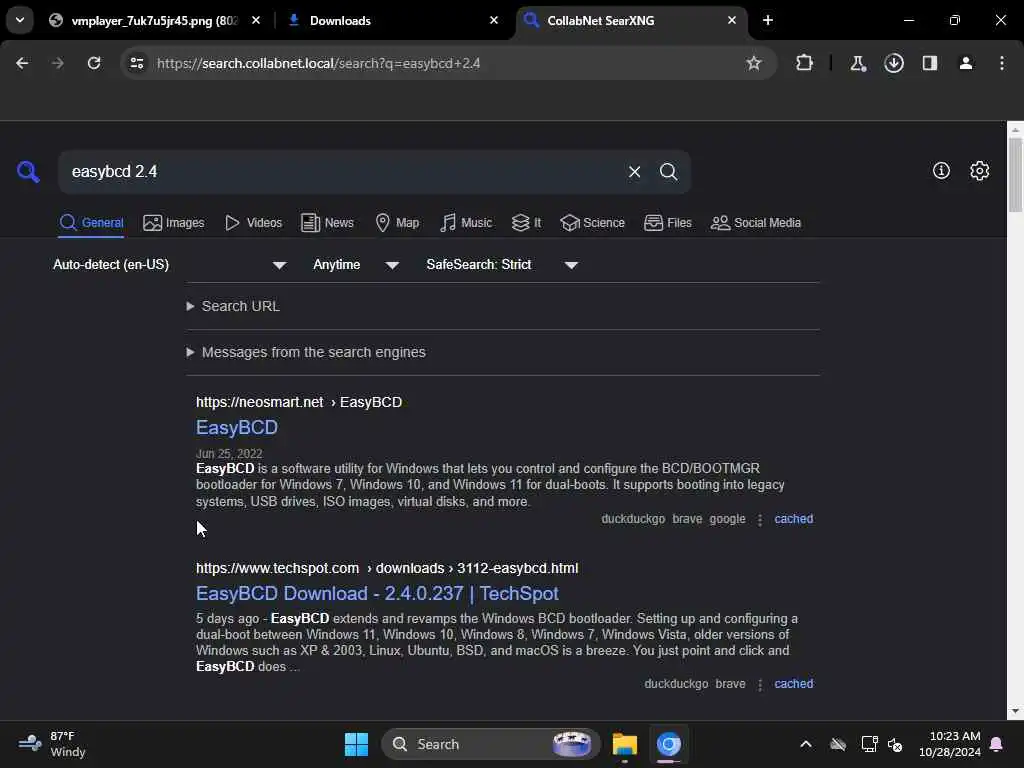Open File Explorer from the taskbar
1024x768 pixels.
(625, 744)
